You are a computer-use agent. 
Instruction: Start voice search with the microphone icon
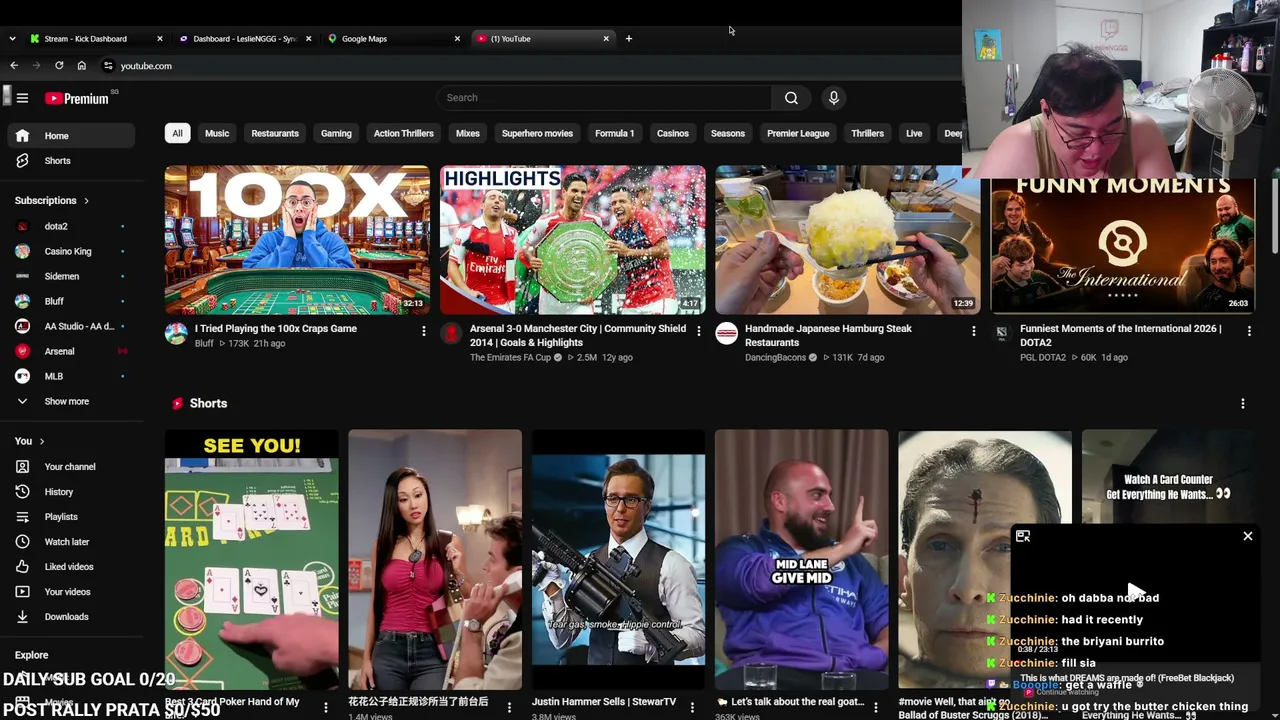click(833, 98)
